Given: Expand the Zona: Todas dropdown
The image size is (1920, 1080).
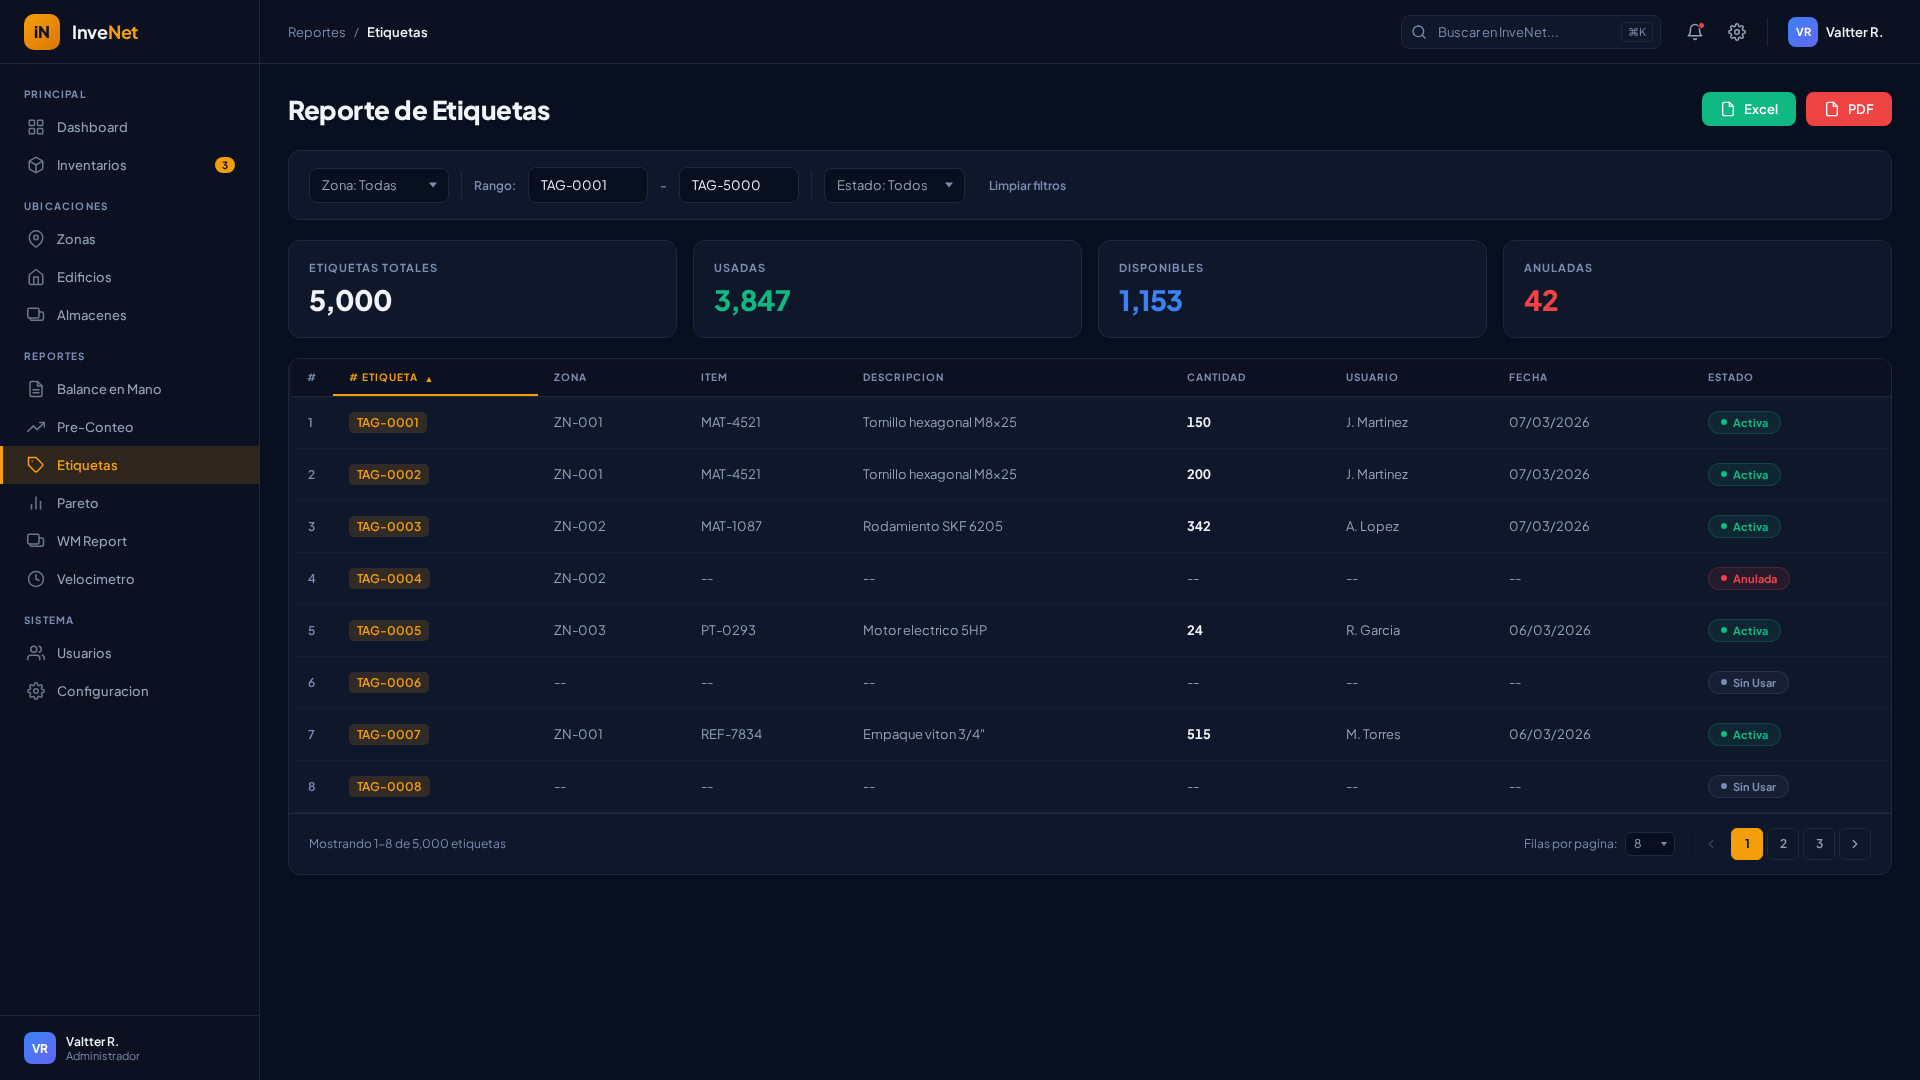Looking at the screenshot, I should tap(378, 185).
